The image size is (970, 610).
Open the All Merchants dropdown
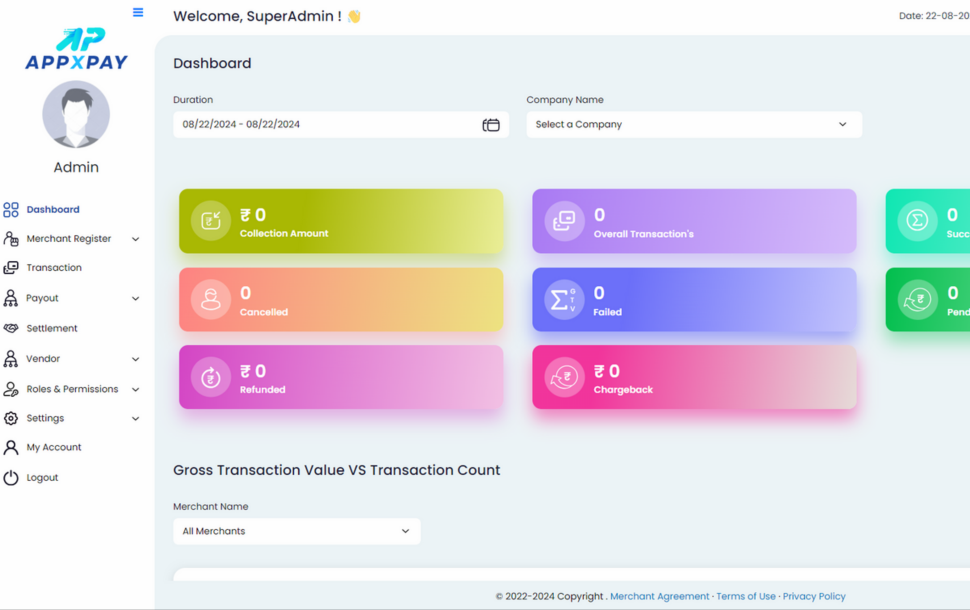[x=296, y=531]
